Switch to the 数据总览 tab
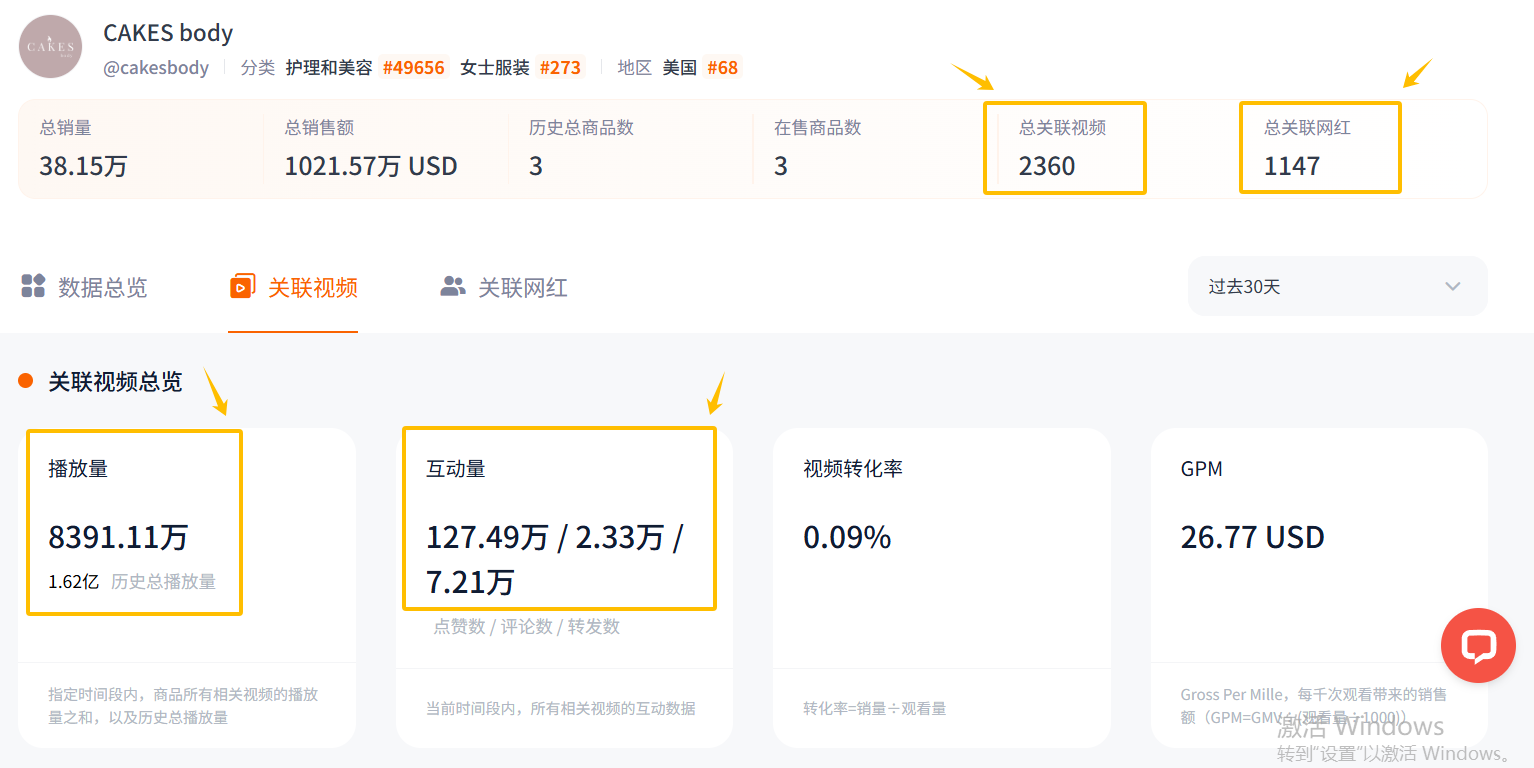Screen dimensions: 1534x768 [x=84, y=287]
